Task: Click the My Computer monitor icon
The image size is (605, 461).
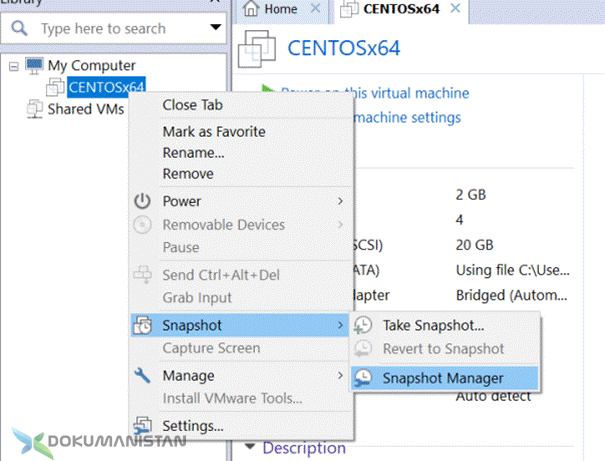Action: pos(34,66)
